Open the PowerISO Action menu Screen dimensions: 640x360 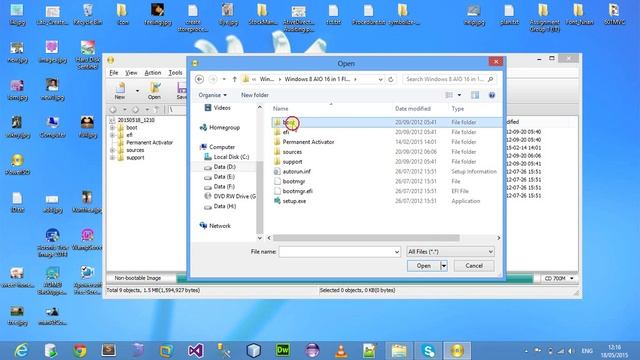pos(153,73)
